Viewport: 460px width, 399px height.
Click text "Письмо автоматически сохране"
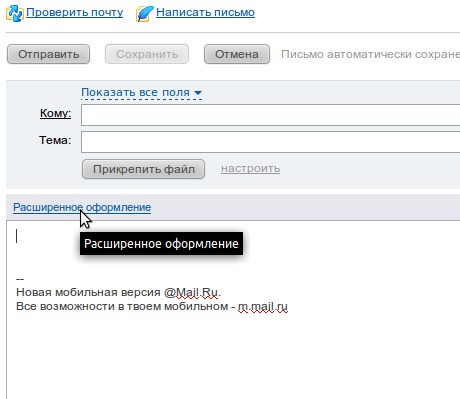(x=370, y=54)
